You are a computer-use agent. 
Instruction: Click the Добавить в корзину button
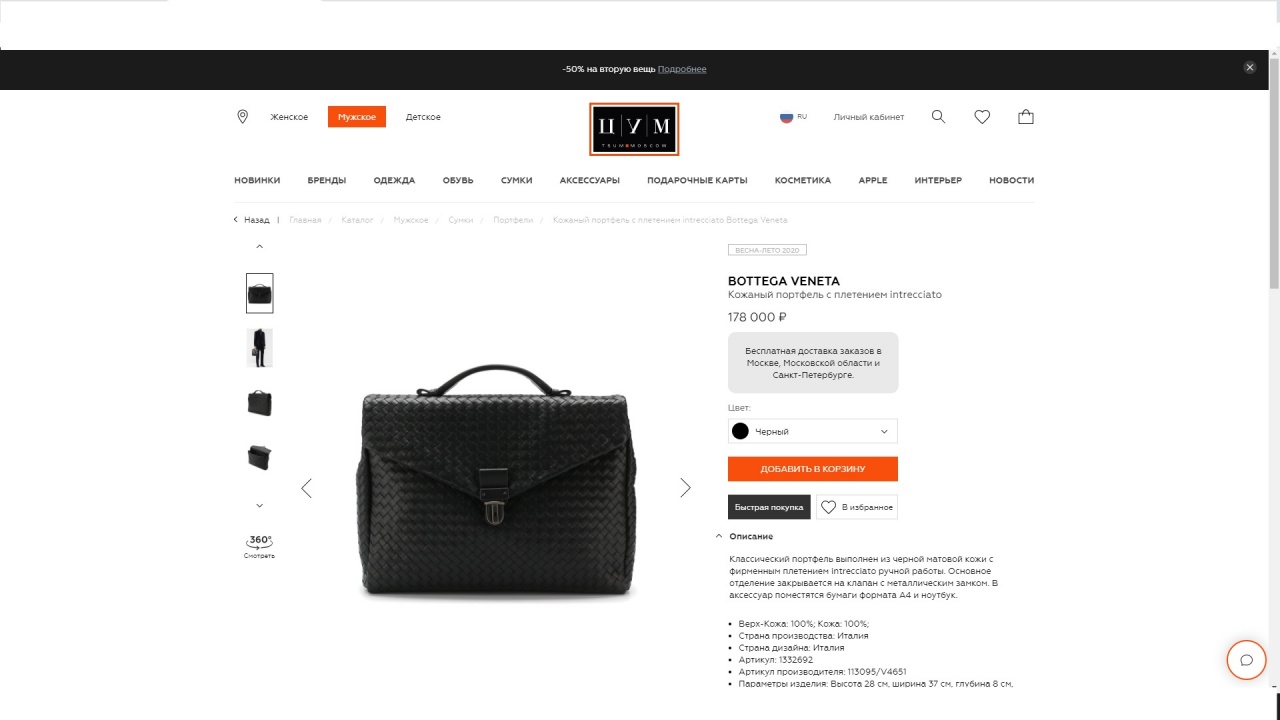point(813,469)
